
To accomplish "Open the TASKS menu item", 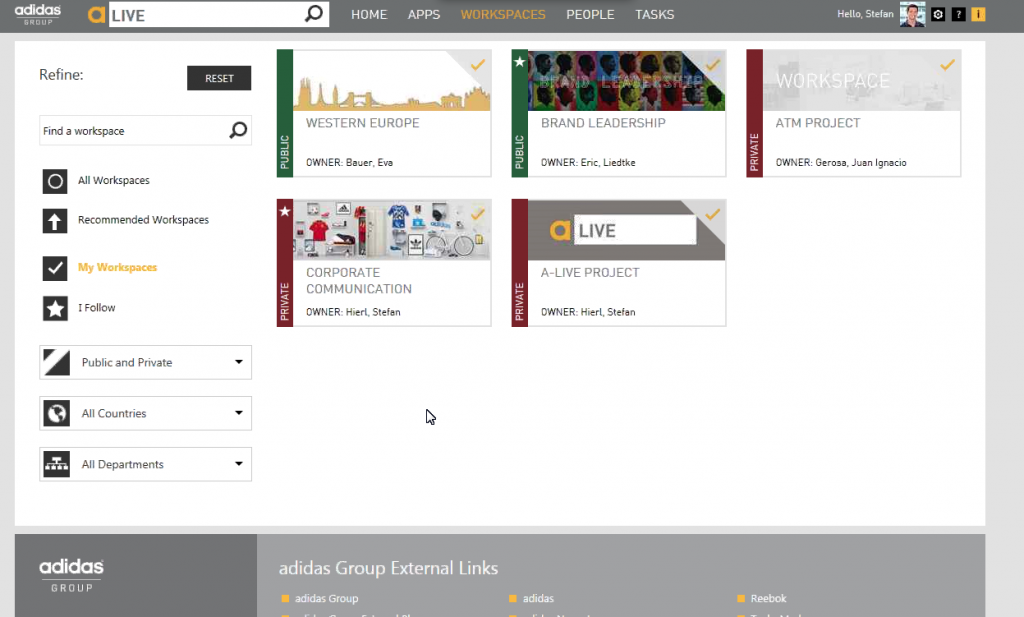I will click(654, 15).
